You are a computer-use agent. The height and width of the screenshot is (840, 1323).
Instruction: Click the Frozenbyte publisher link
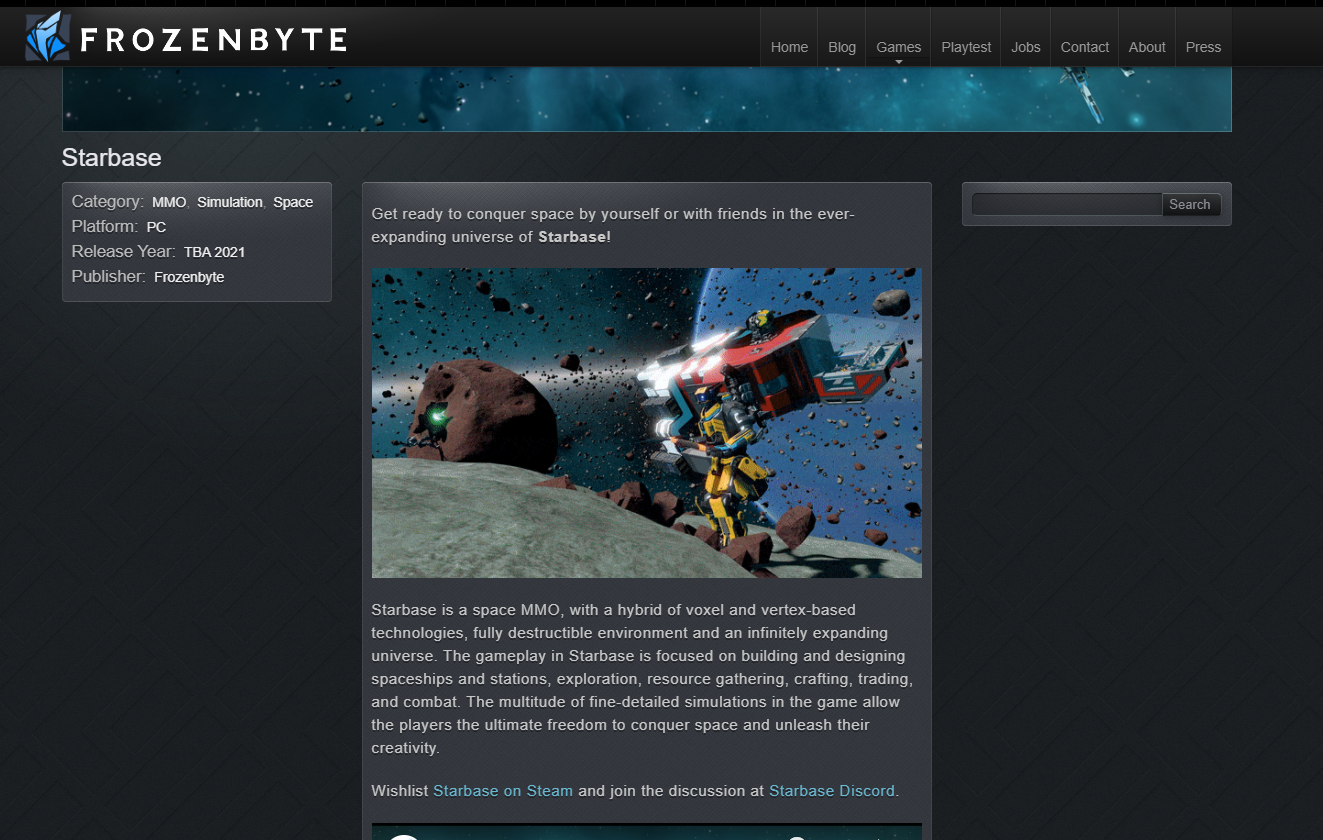pos(189,277)
